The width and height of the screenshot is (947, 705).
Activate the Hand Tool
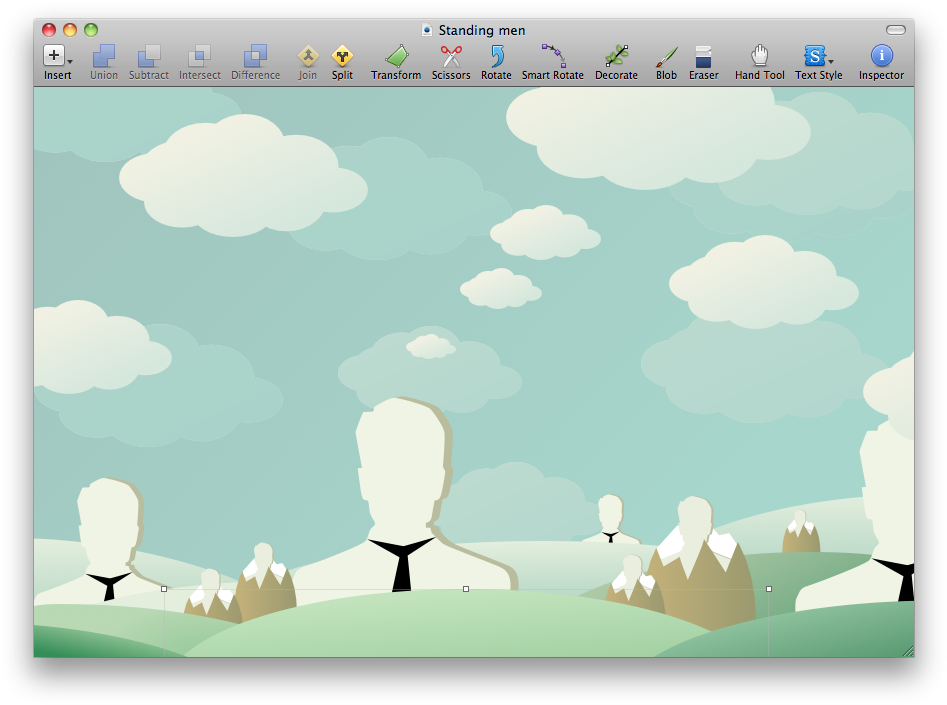759,63
